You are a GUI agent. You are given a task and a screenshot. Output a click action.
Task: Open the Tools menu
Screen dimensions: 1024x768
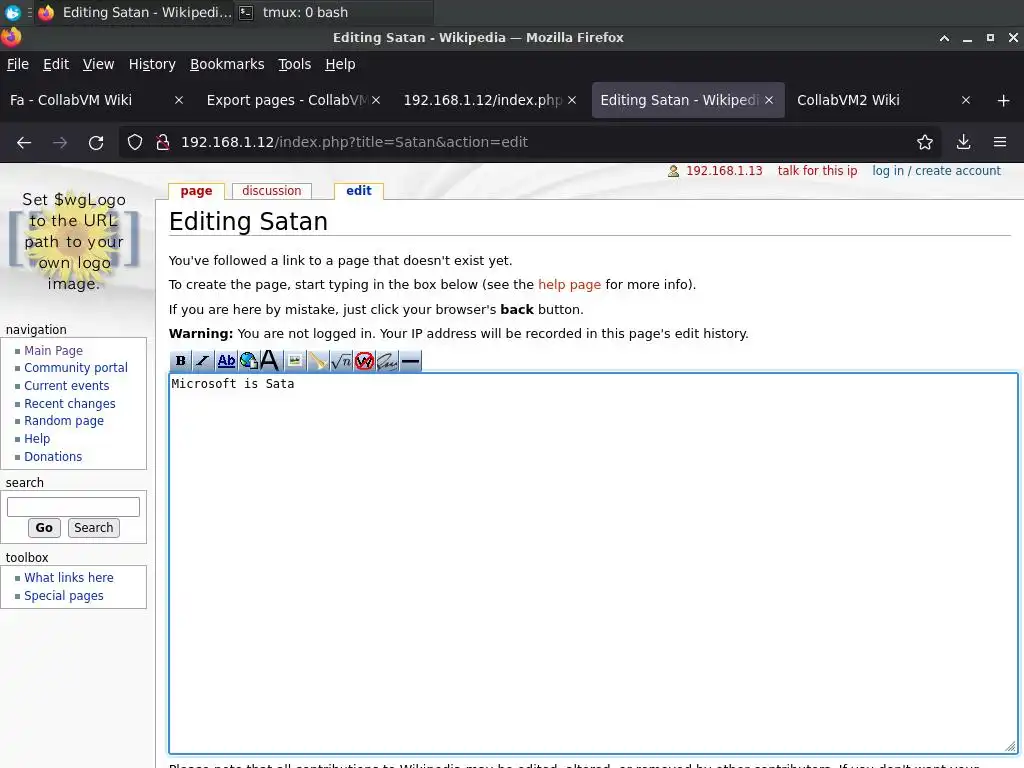click(x=295, y=64)
